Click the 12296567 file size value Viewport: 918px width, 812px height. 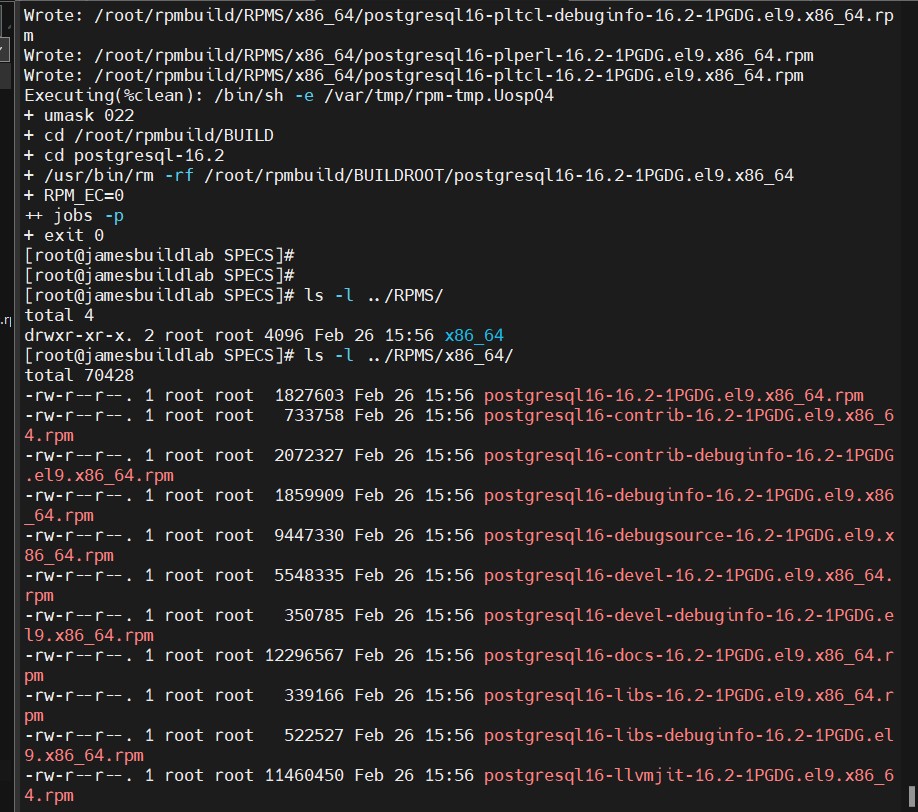tap(304, 655)
